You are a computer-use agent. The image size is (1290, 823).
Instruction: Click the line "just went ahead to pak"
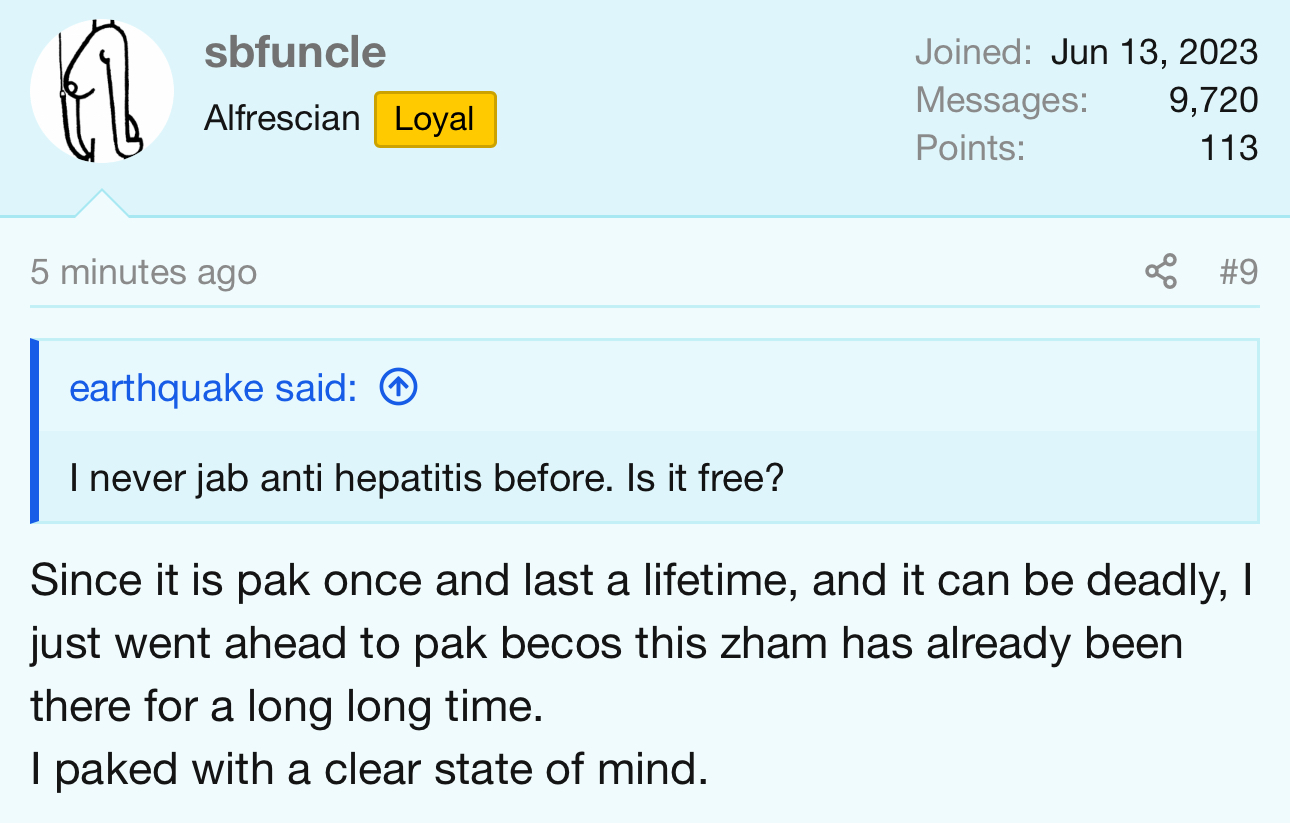click(x=606, y=643)
